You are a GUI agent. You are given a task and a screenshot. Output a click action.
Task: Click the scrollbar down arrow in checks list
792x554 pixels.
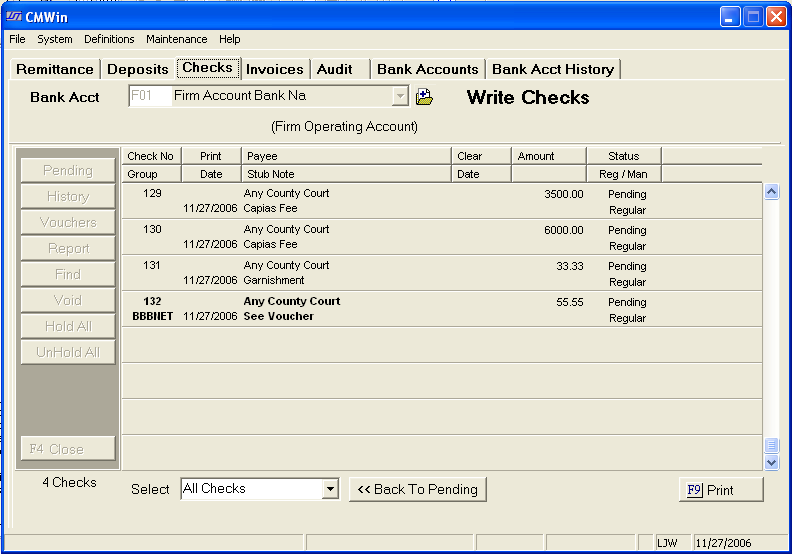(x=771, y=462)
